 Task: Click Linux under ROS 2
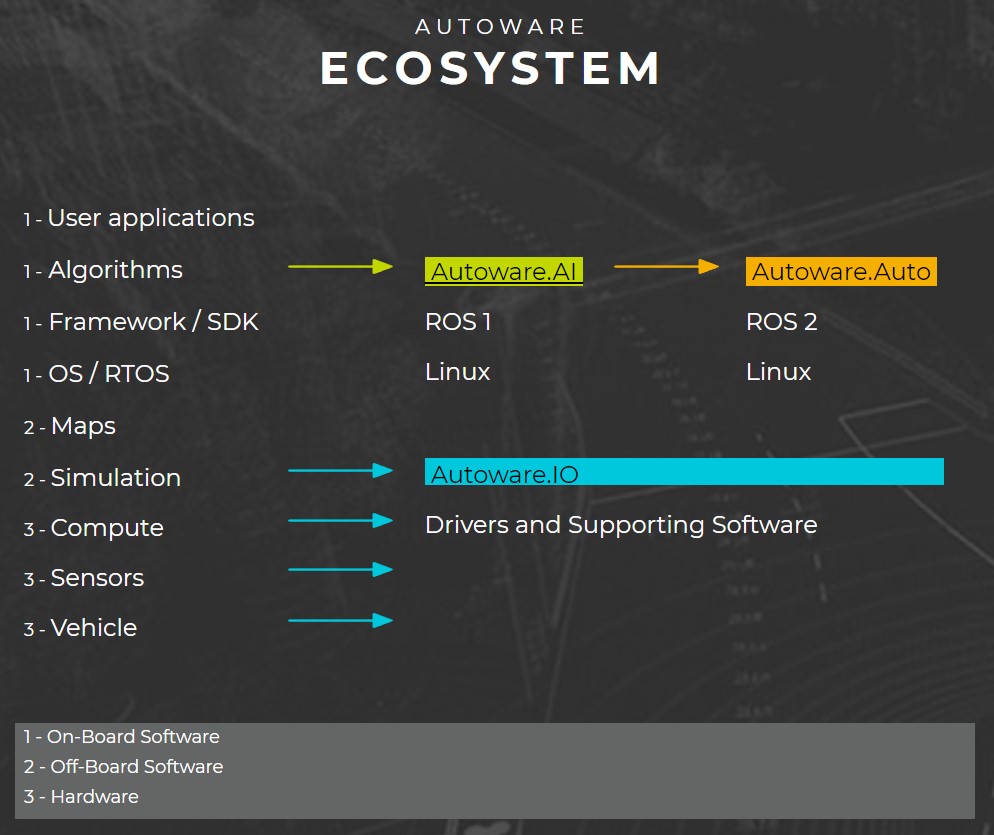778,372
